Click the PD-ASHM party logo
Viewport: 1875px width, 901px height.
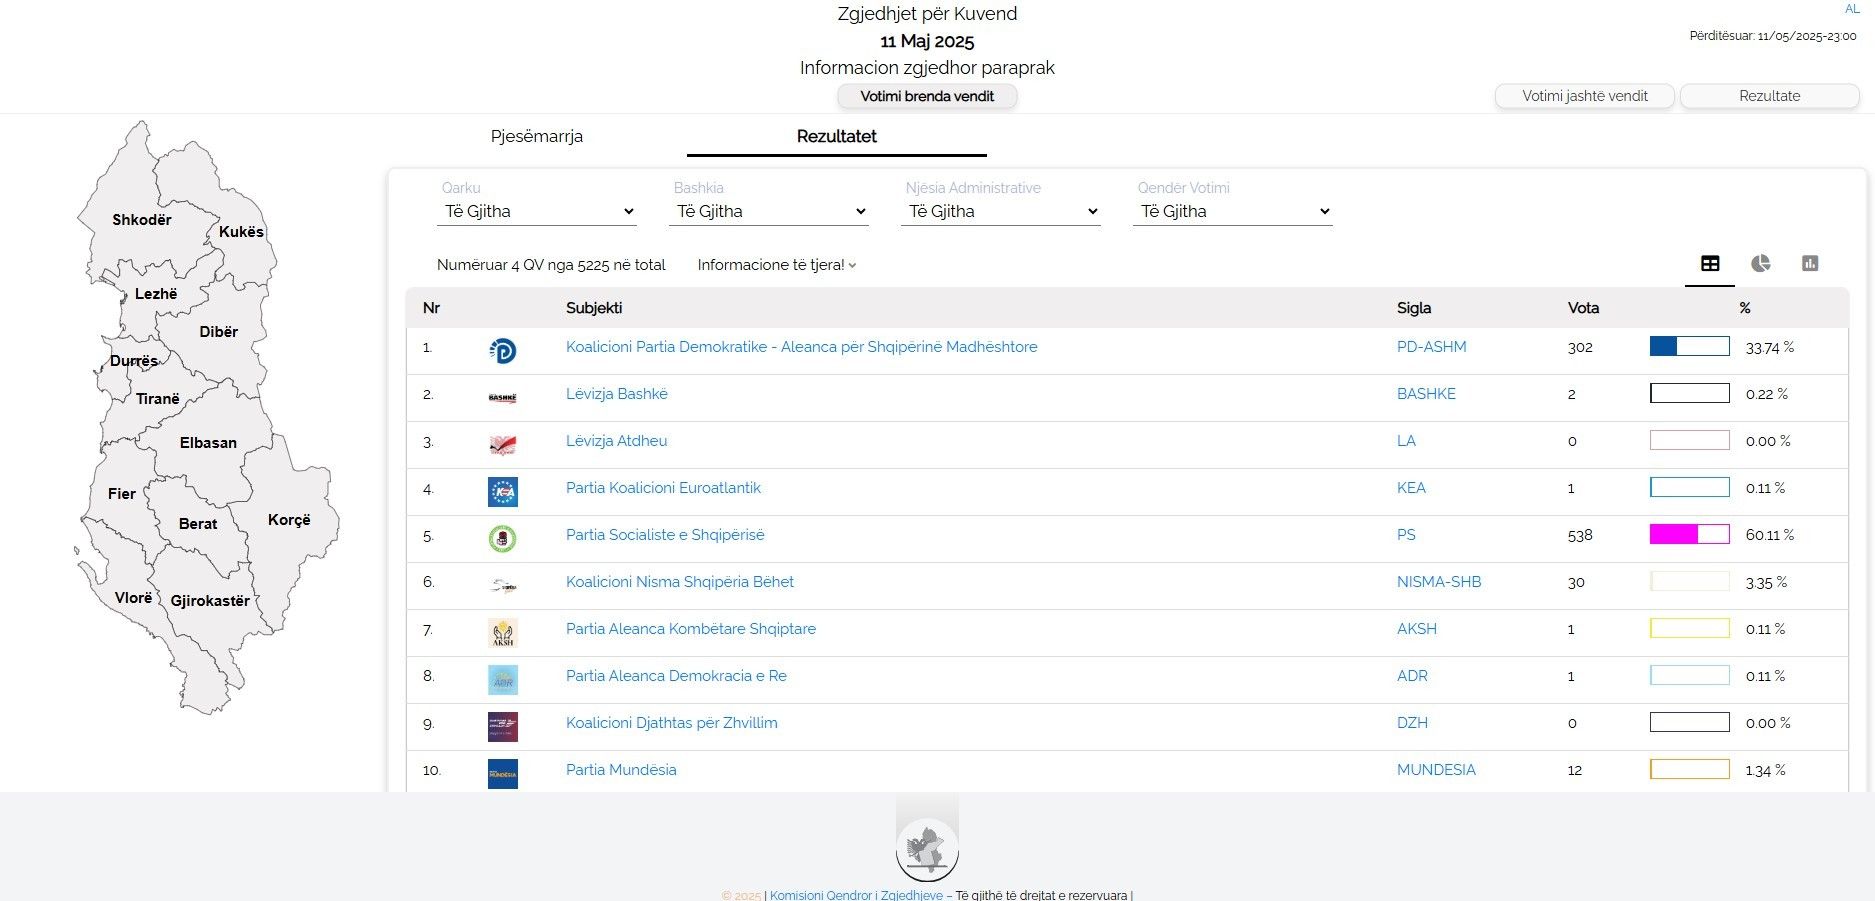(x=502, y=350)
